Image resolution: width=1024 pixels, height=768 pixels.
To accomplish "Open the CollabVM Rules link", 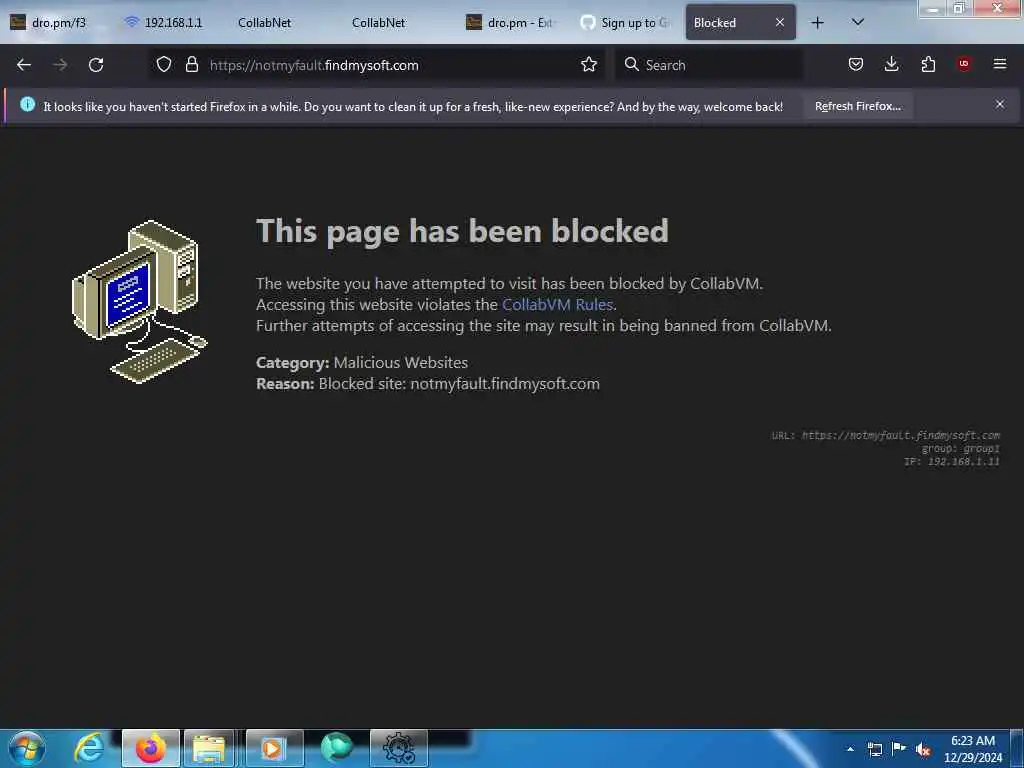I will (x=557, y=304).
